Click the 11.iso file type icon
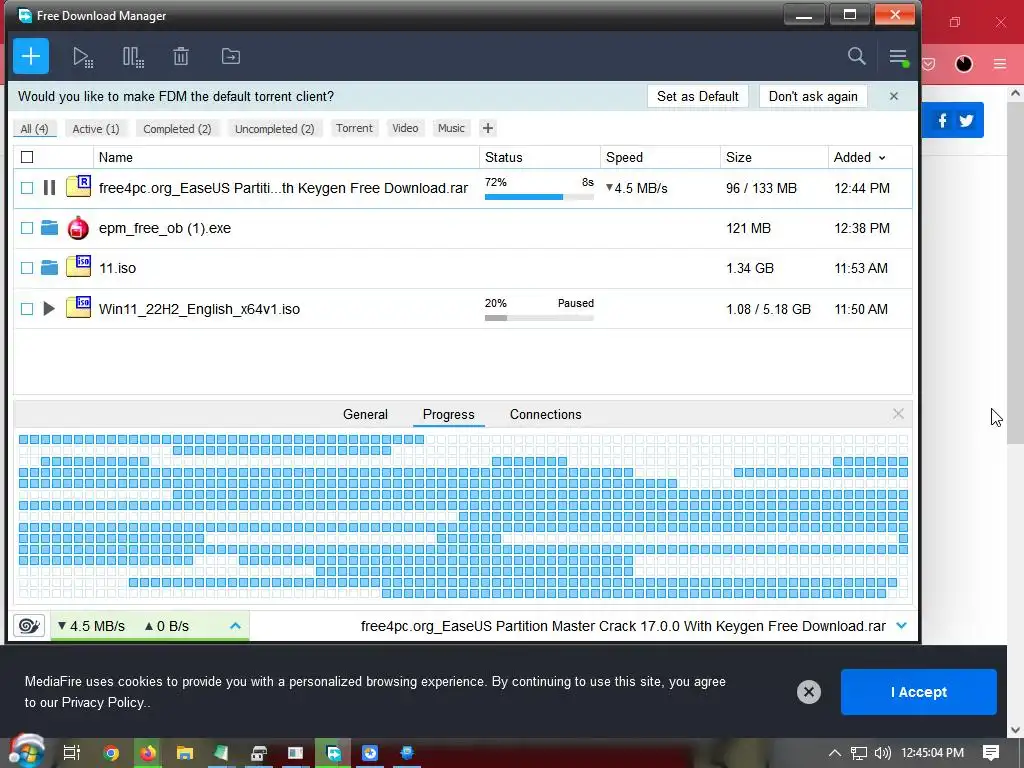Viewport: 1024px width, 768px height. (78, 266)
